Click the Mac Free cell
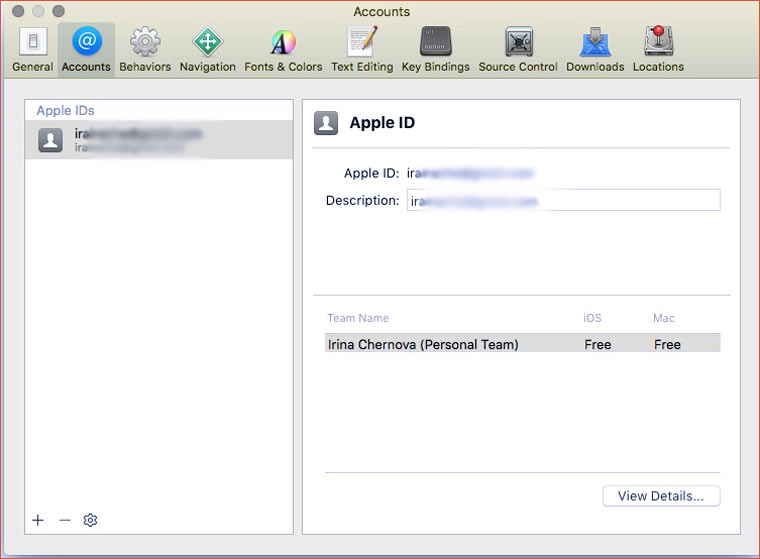 tap(667, 344)
